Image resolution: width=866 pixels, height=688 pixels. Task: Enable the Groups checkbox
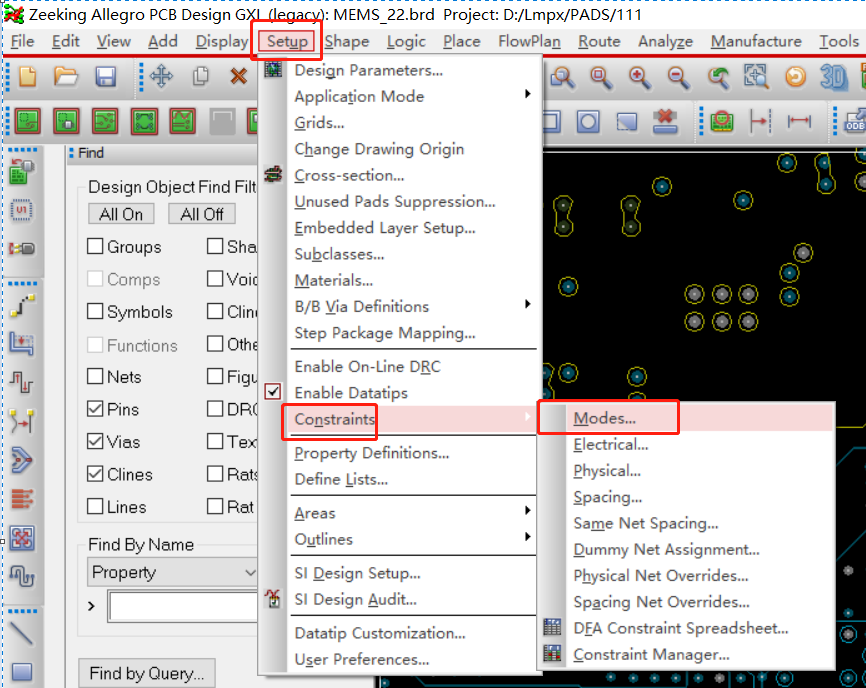95,246
